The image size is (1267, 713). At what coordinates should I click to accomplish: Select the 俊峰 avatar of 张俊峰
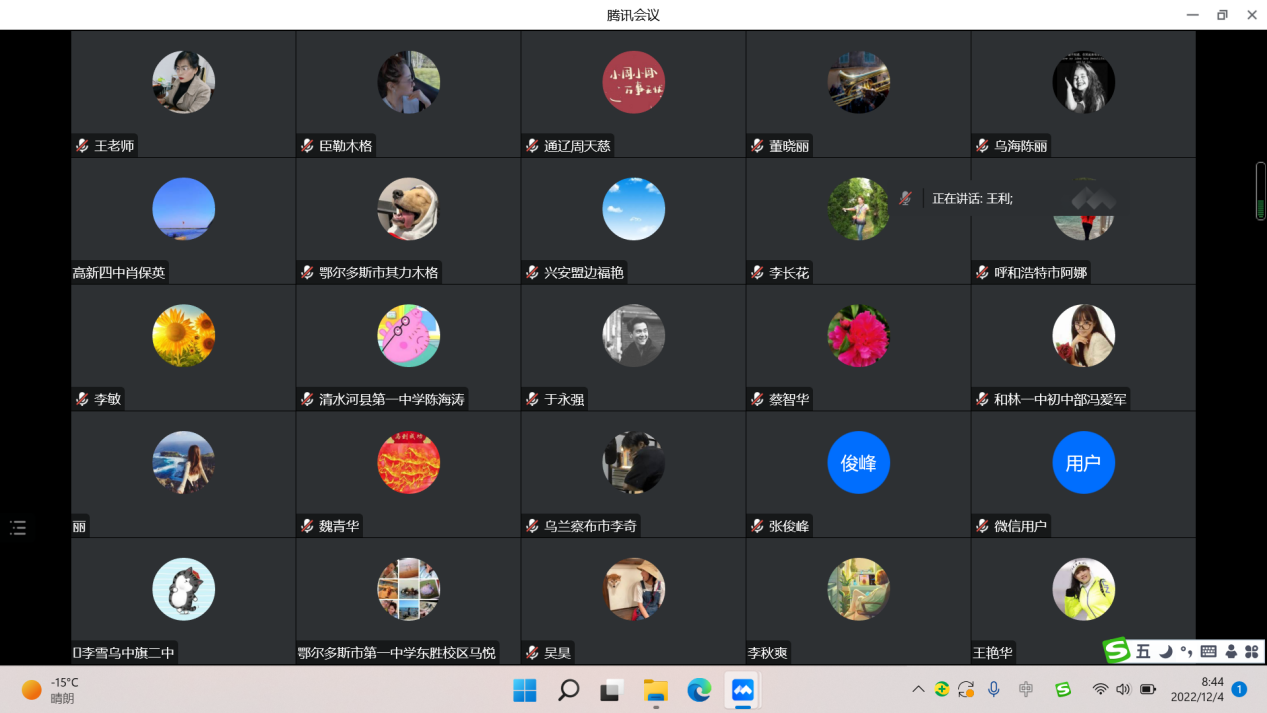pyautogui.click(x=858, y=463)
